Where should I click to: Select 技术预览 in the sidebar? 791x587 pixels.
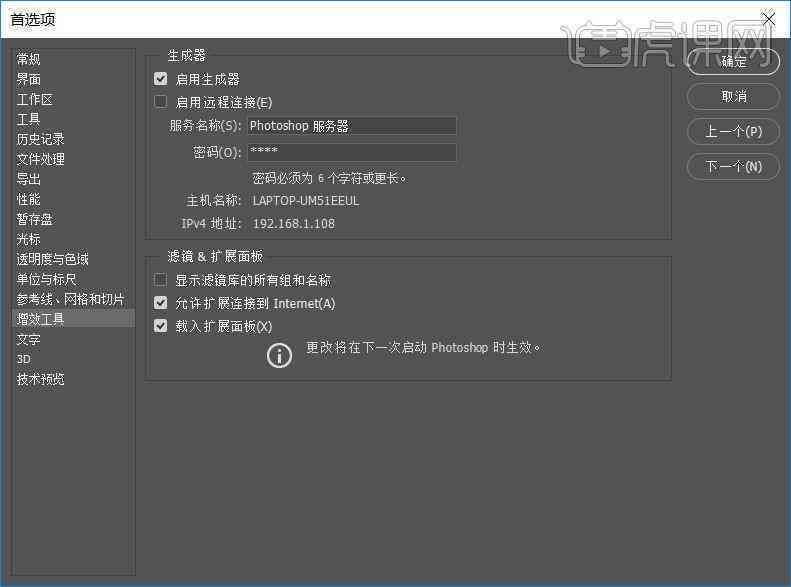pos(40,379)
